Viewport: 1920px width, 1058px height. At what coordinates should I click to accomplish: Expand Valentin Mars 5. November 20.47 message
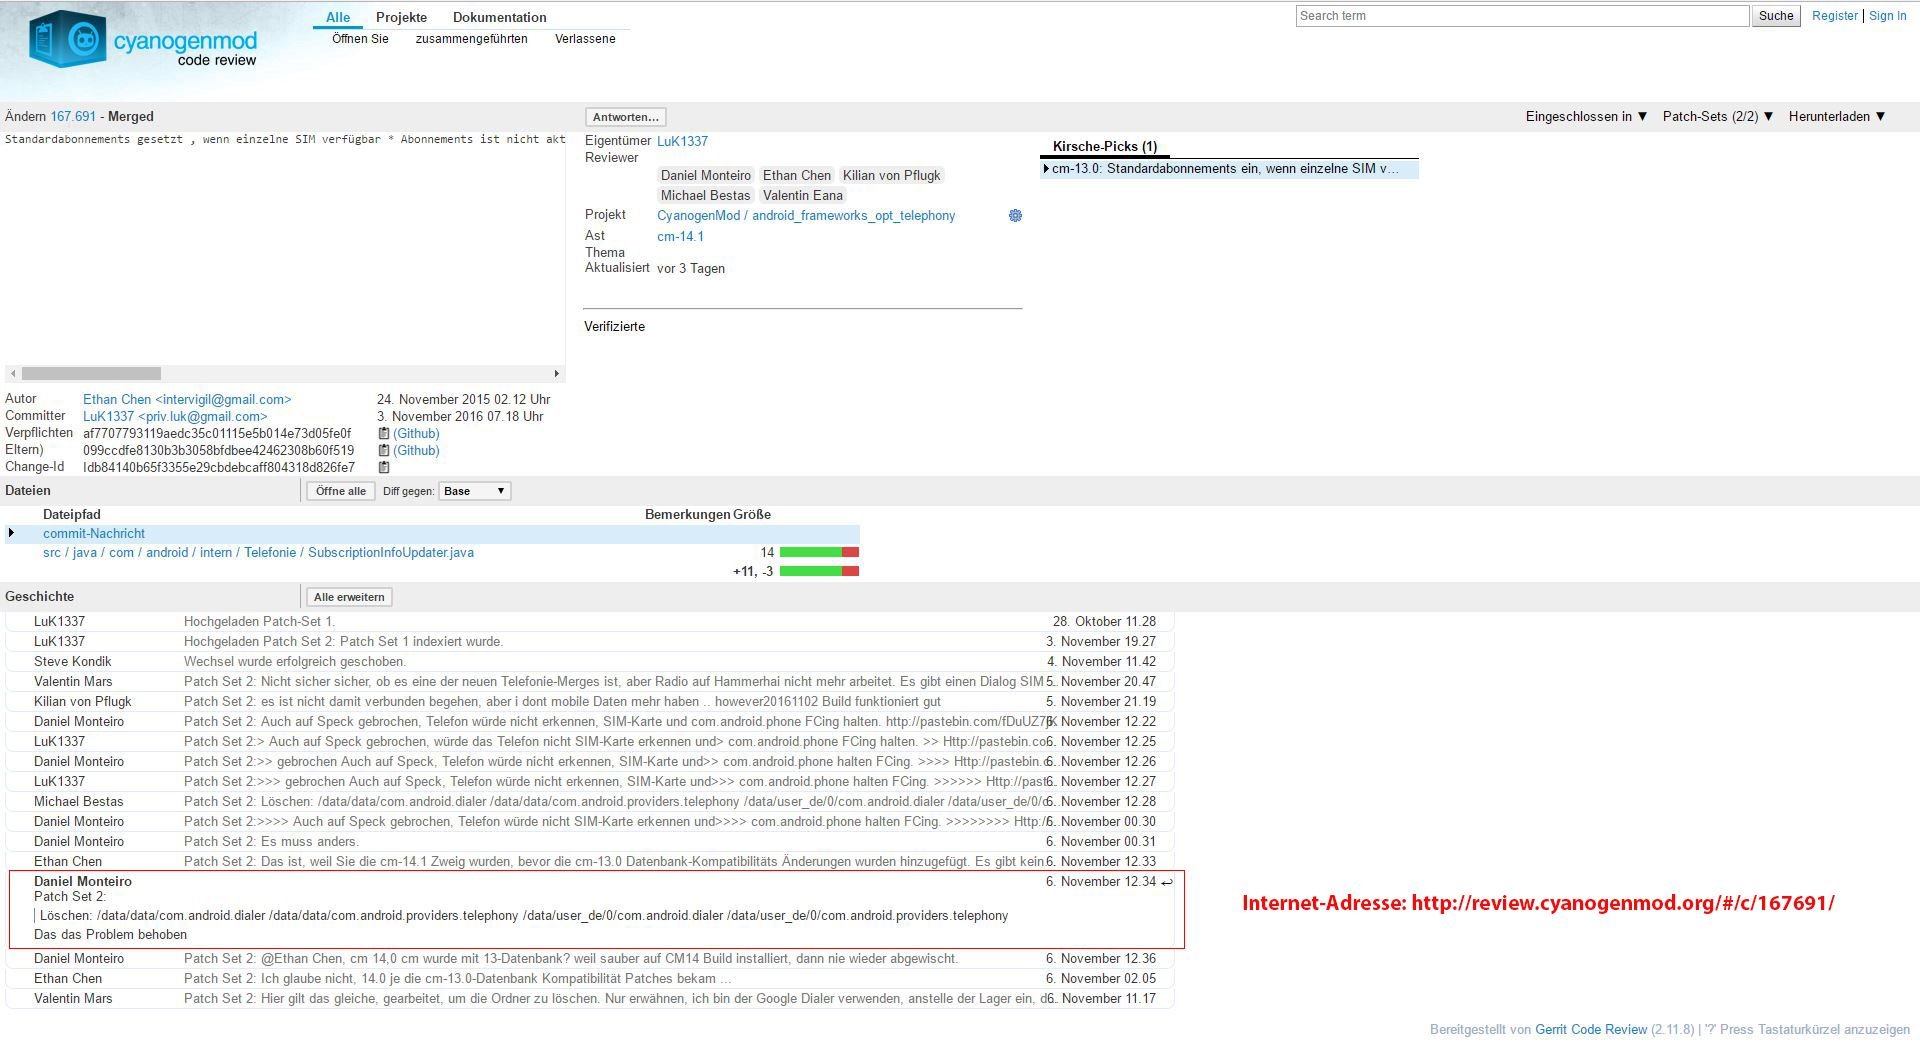pos(590,682)
